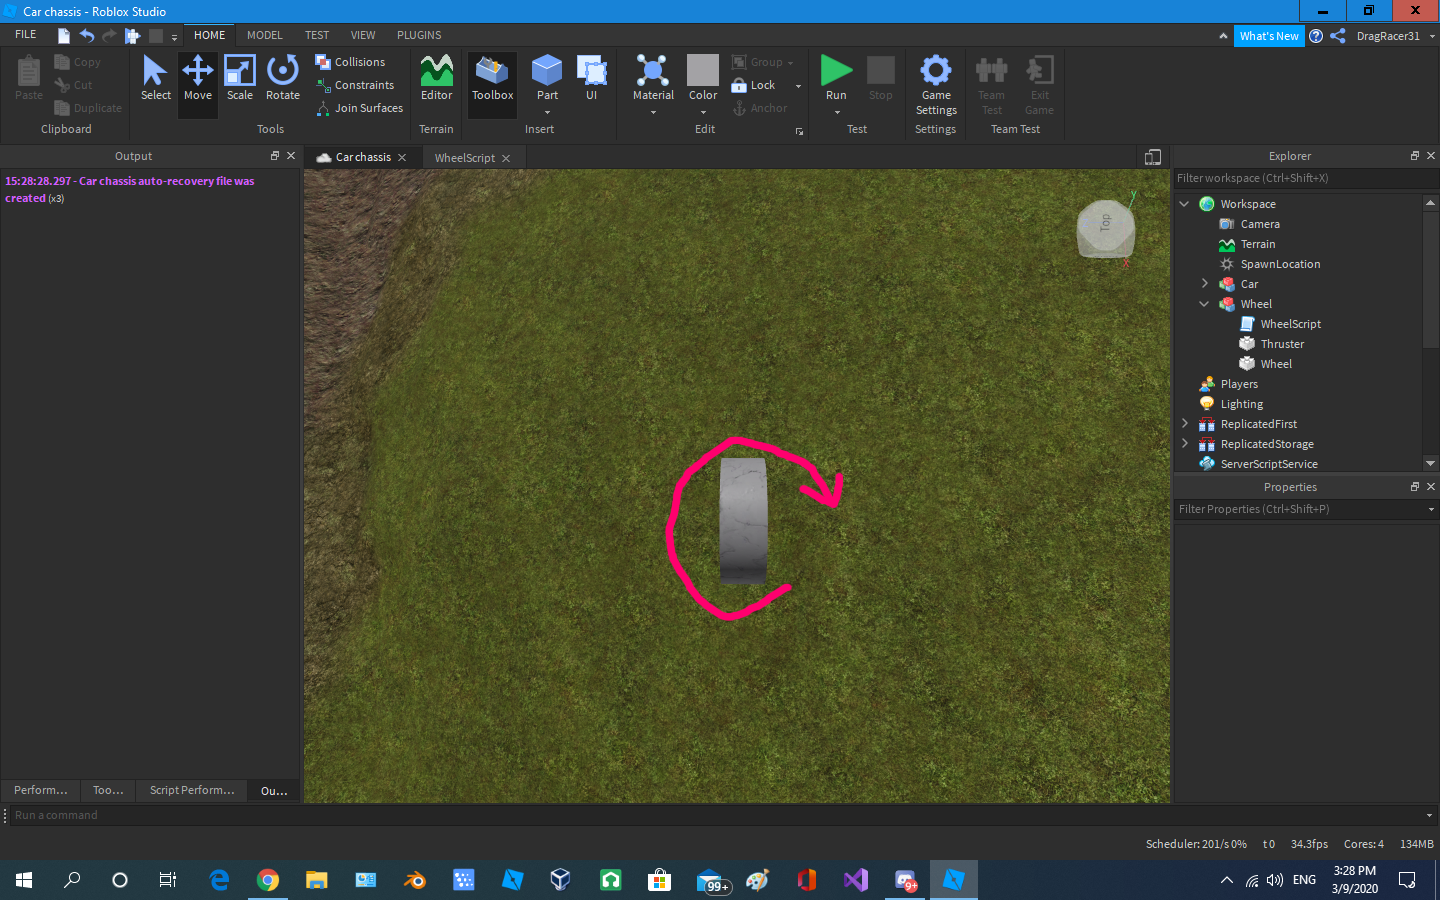Toggle Collisions on or off
1440x900 pixels.
[x=353, y=61]
